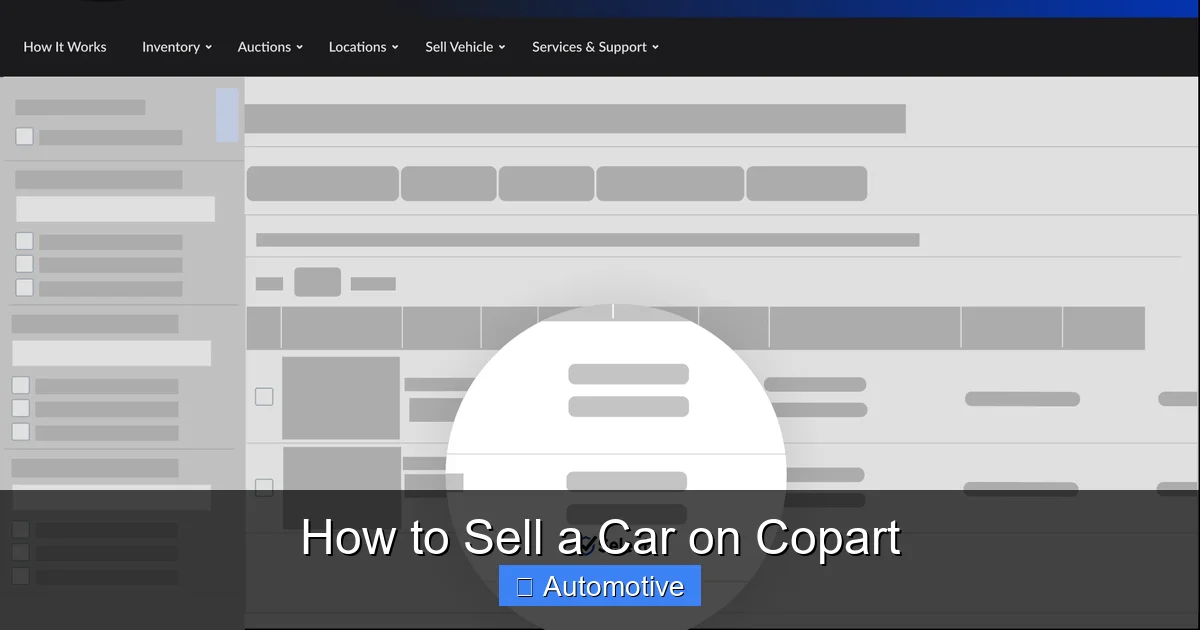Screen dimensions: 1200x630
Task: Open the Automotive category link
Action: (599, 586)
